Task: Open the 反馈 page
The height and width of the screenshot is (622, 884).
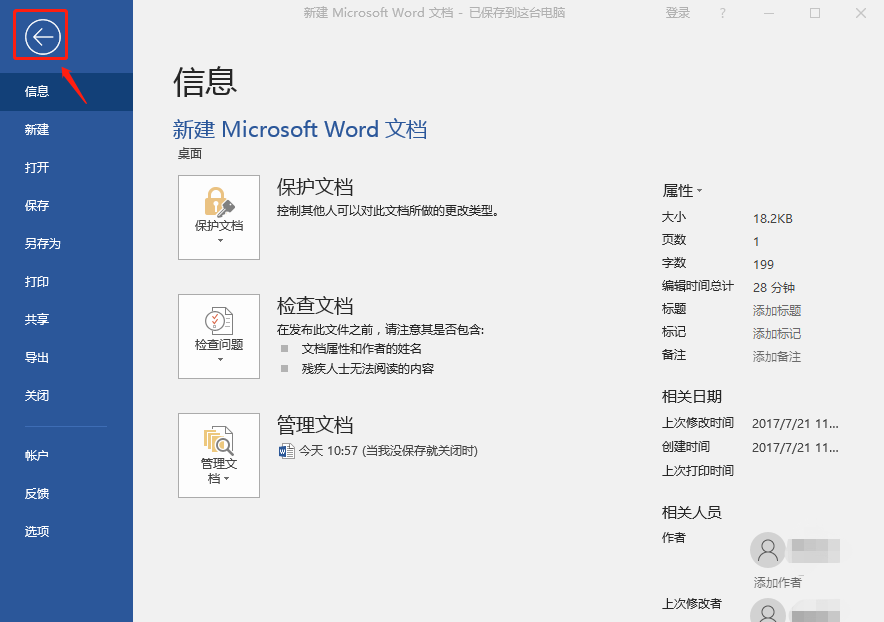Action: pos(67,493)
